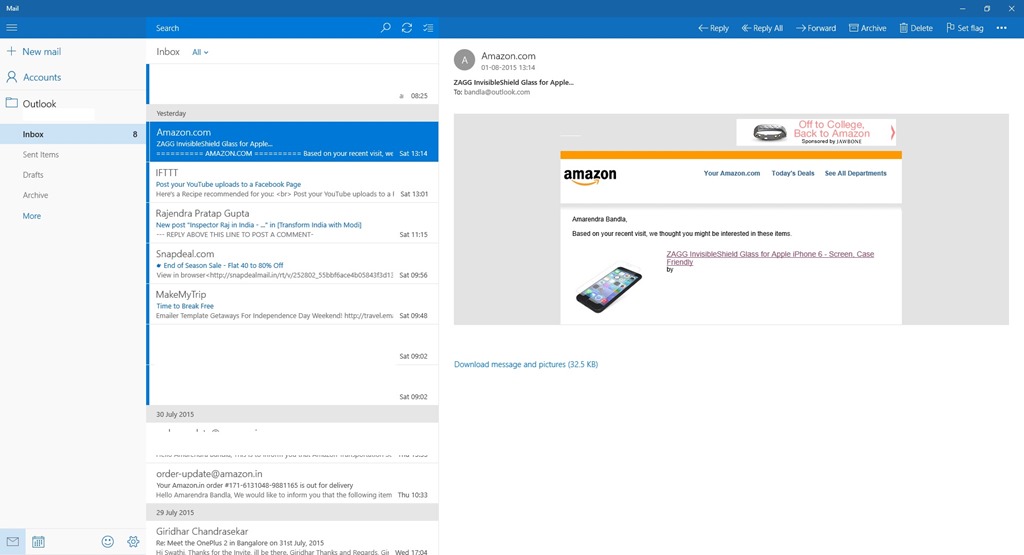Forward the open message
Viewport: 1024px width, 555px height.
tap(816, 28)
